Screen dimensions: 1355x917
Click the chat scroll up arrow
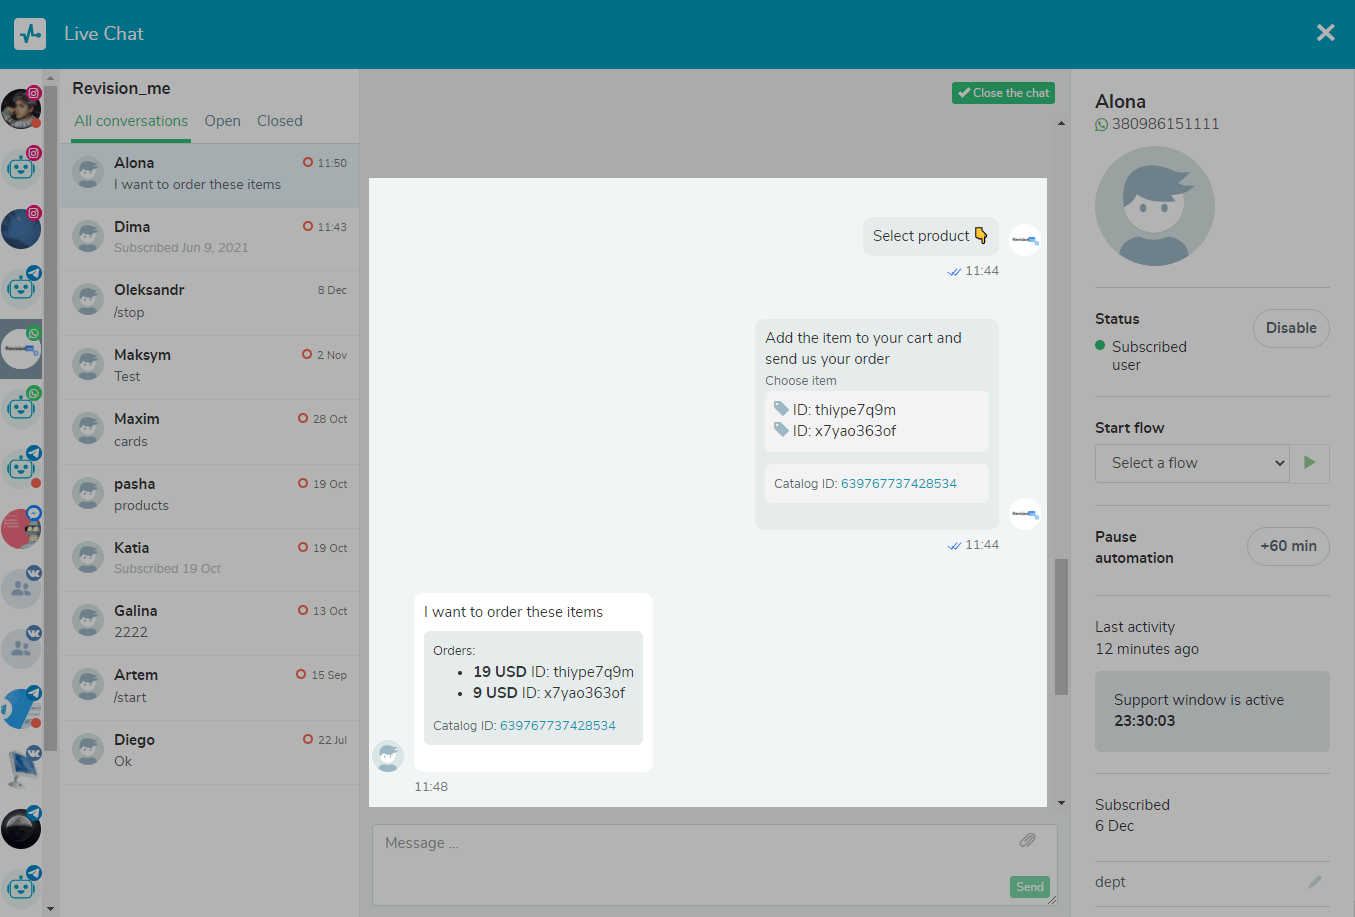1061,123
